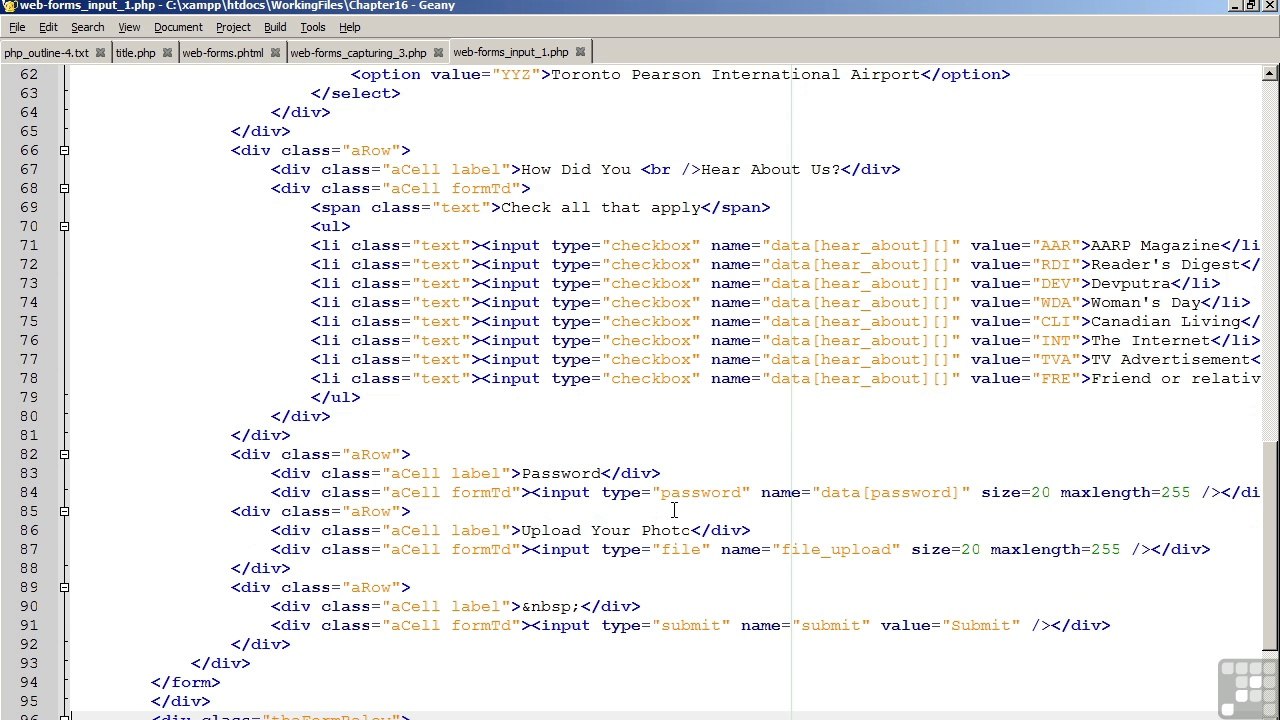1280x720 pixels.
Task: Close the web-forms_capturing_3.php tab
Action: (439, 53)
